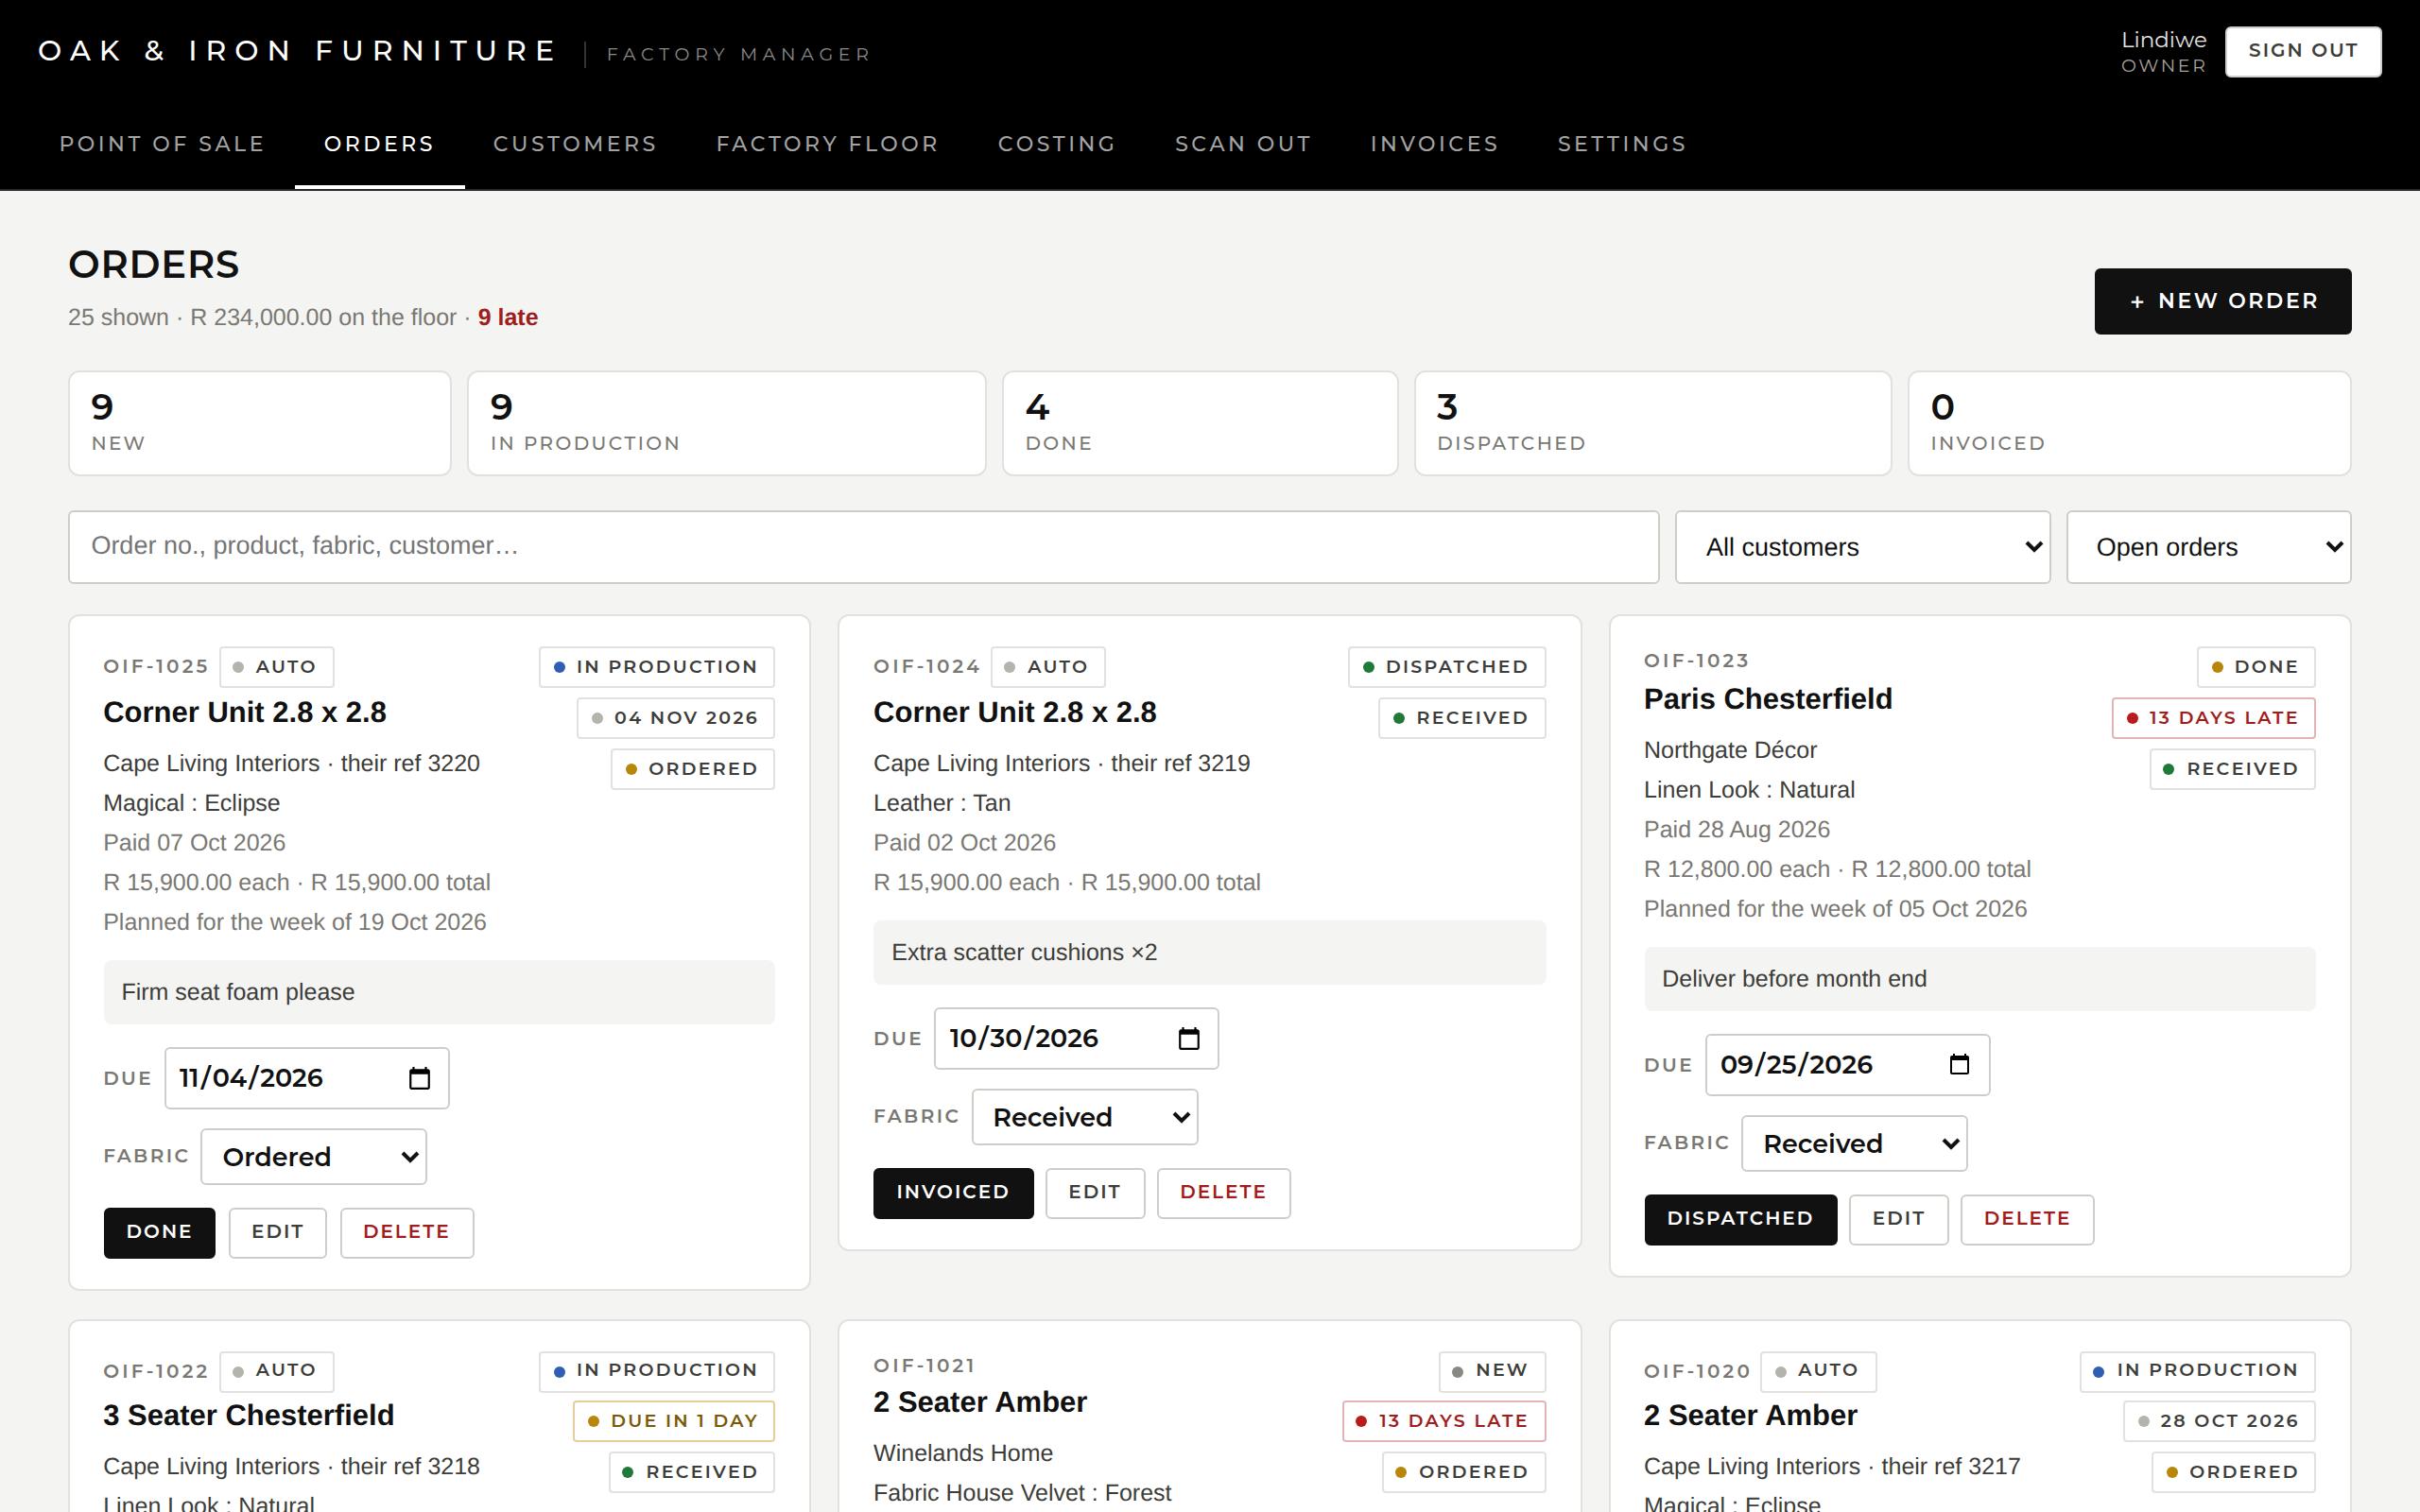Open calendar picker for OIF-1025 due date
The image size is (2420, 1512).
tap(419, 1078)
